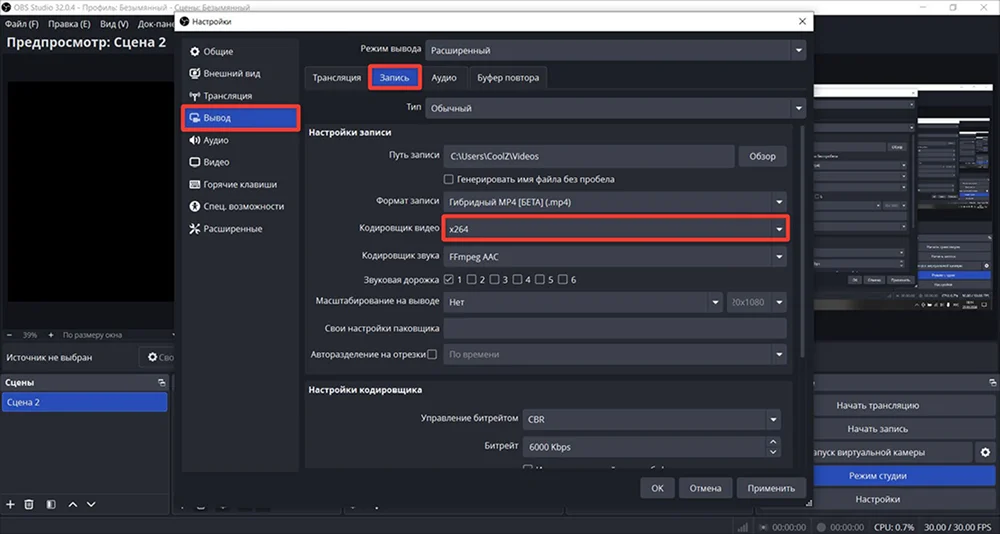The image size is (1000, 534).
Task: Switch to the Трансляция output tab
Action: point(336,78)
